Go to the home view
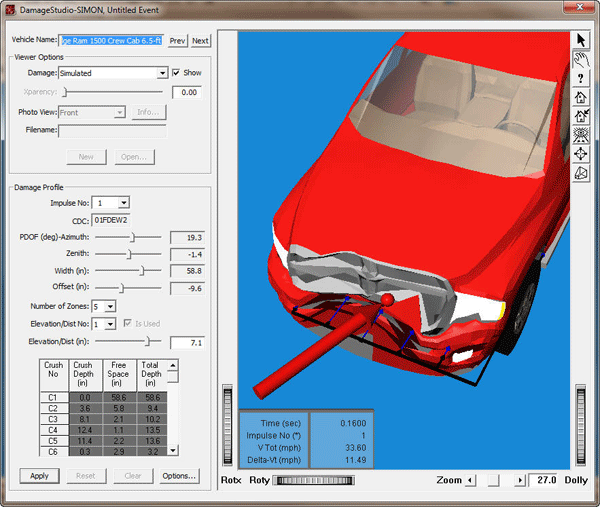The image size is (600, 507). point(582,97)
